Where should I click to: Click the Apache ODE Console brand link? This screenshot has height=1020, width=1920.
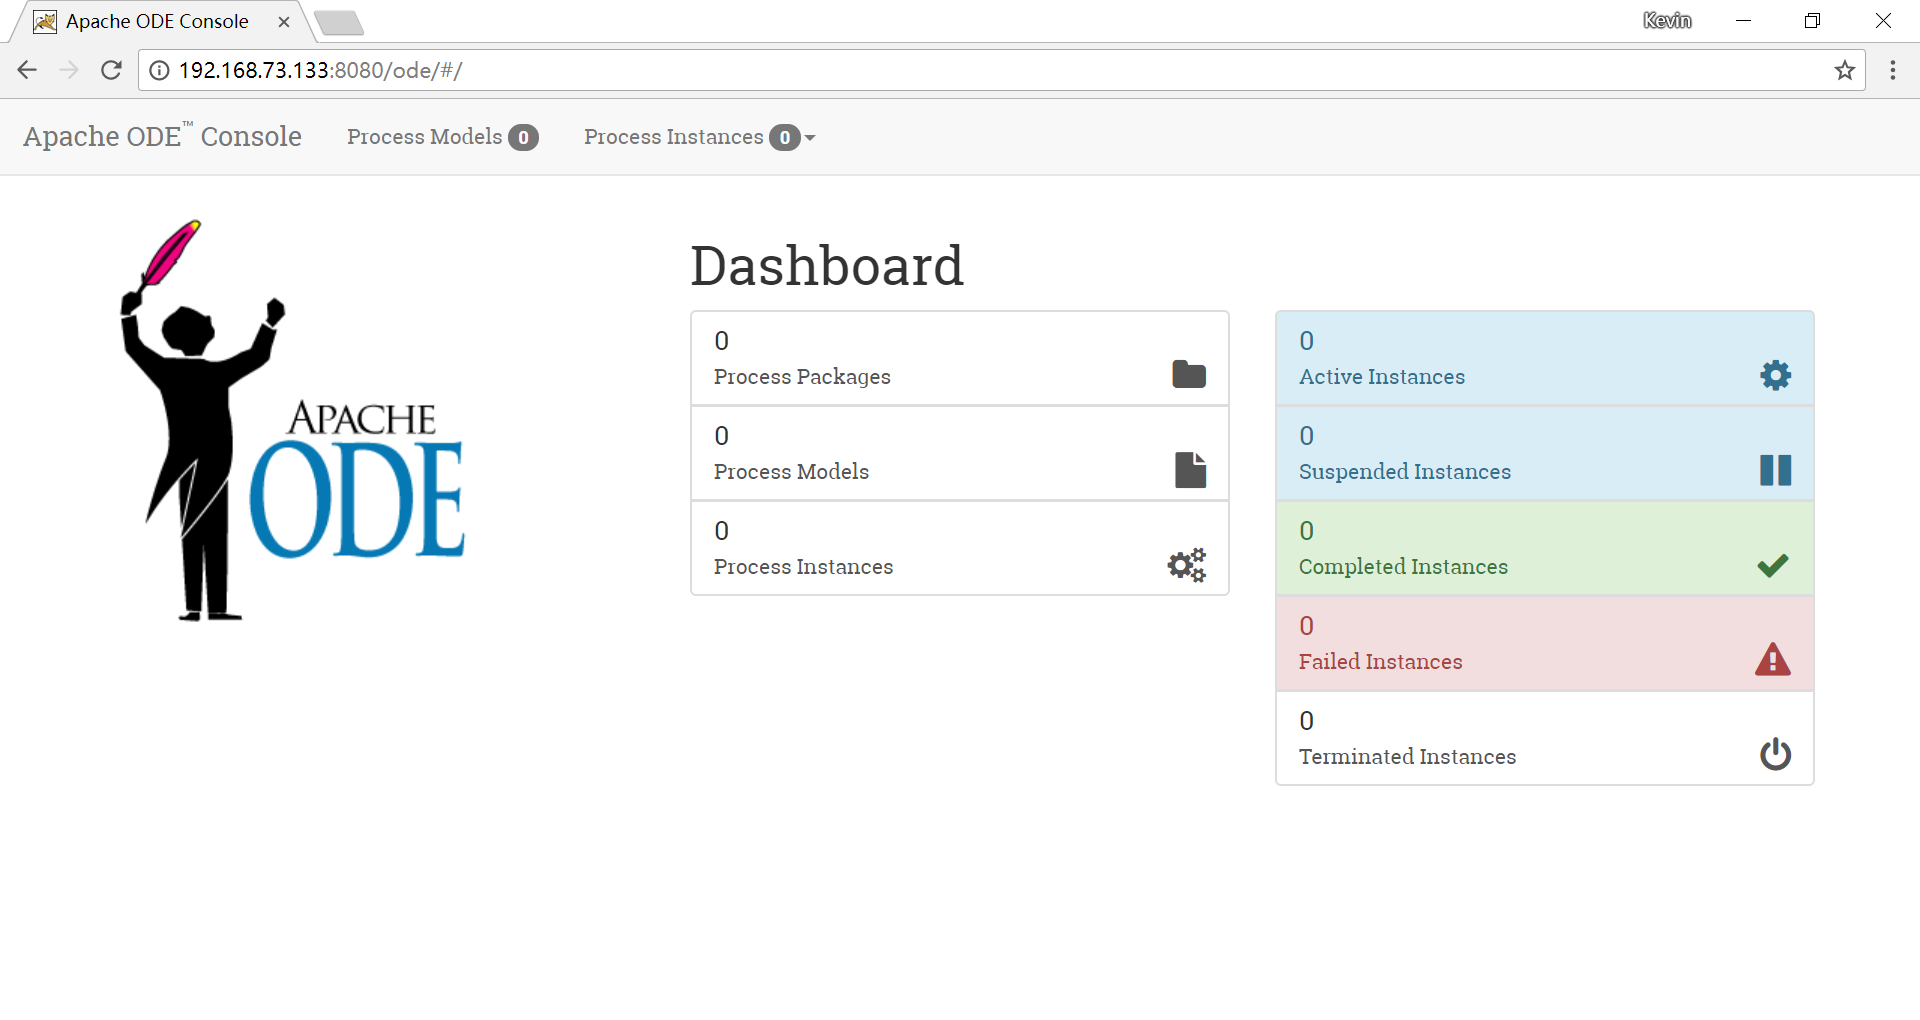162,137
